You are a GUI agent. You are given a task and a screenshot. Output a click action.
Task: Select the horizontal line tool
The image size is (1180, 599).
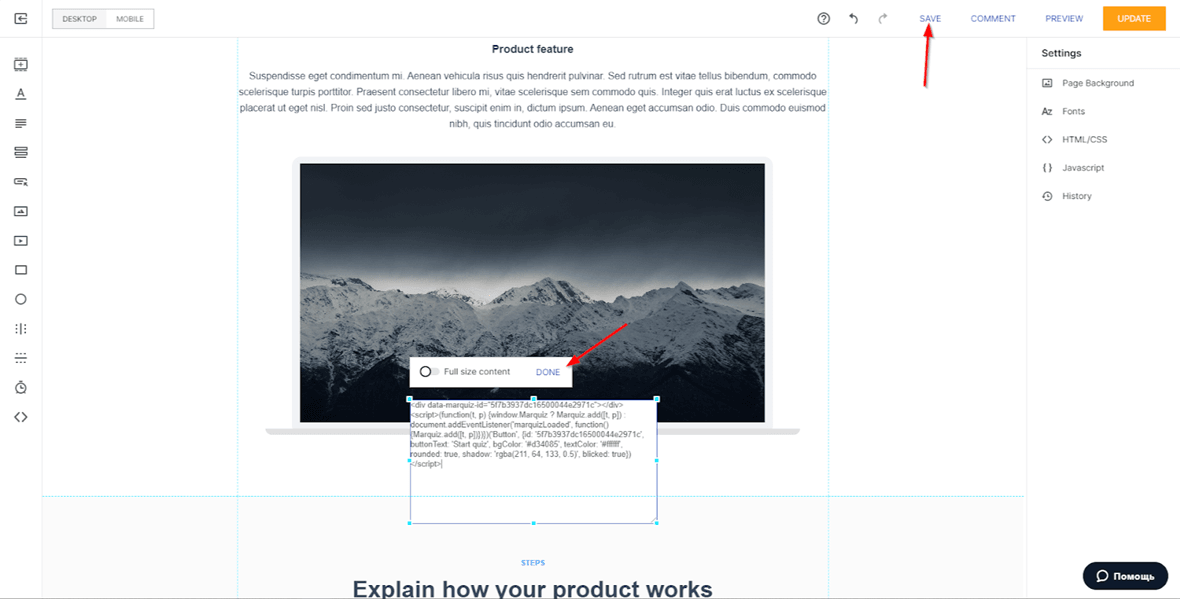[x=21, y=357]
